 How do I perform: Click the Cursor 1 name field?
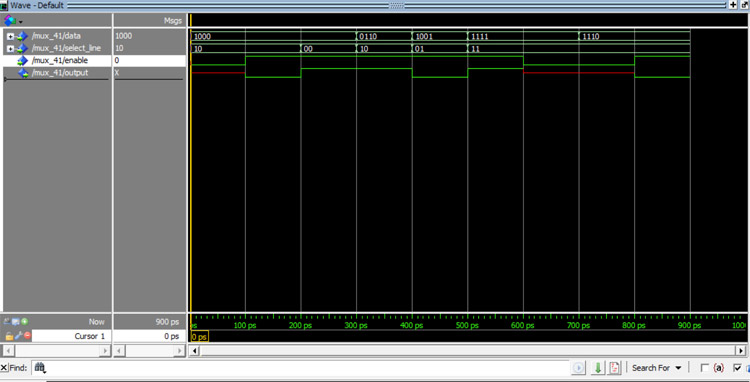[x=72, y=336]
